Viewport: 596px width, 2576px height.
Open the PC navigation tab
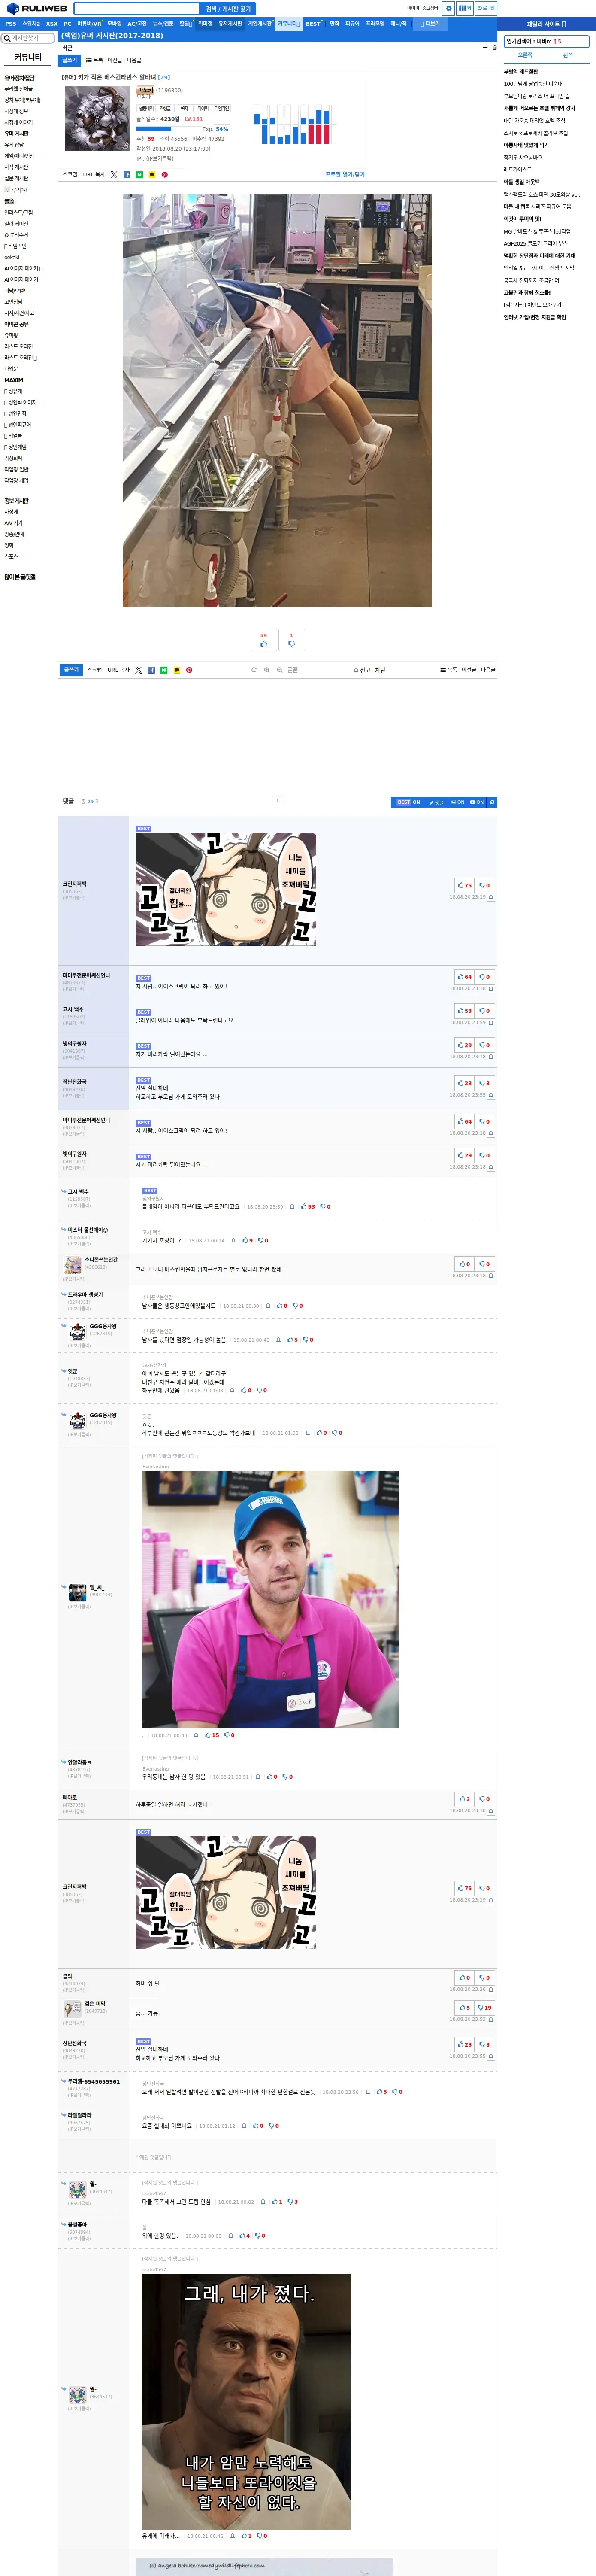[x=68, y=23]
